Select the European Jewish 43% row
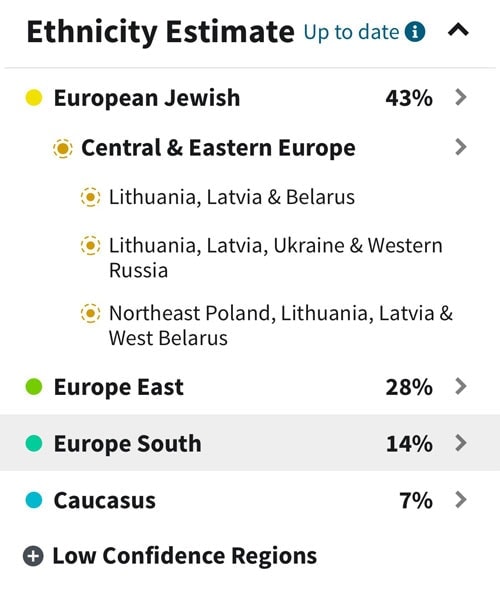This screenshot has height=592, width=500. (x=250, y=98)
